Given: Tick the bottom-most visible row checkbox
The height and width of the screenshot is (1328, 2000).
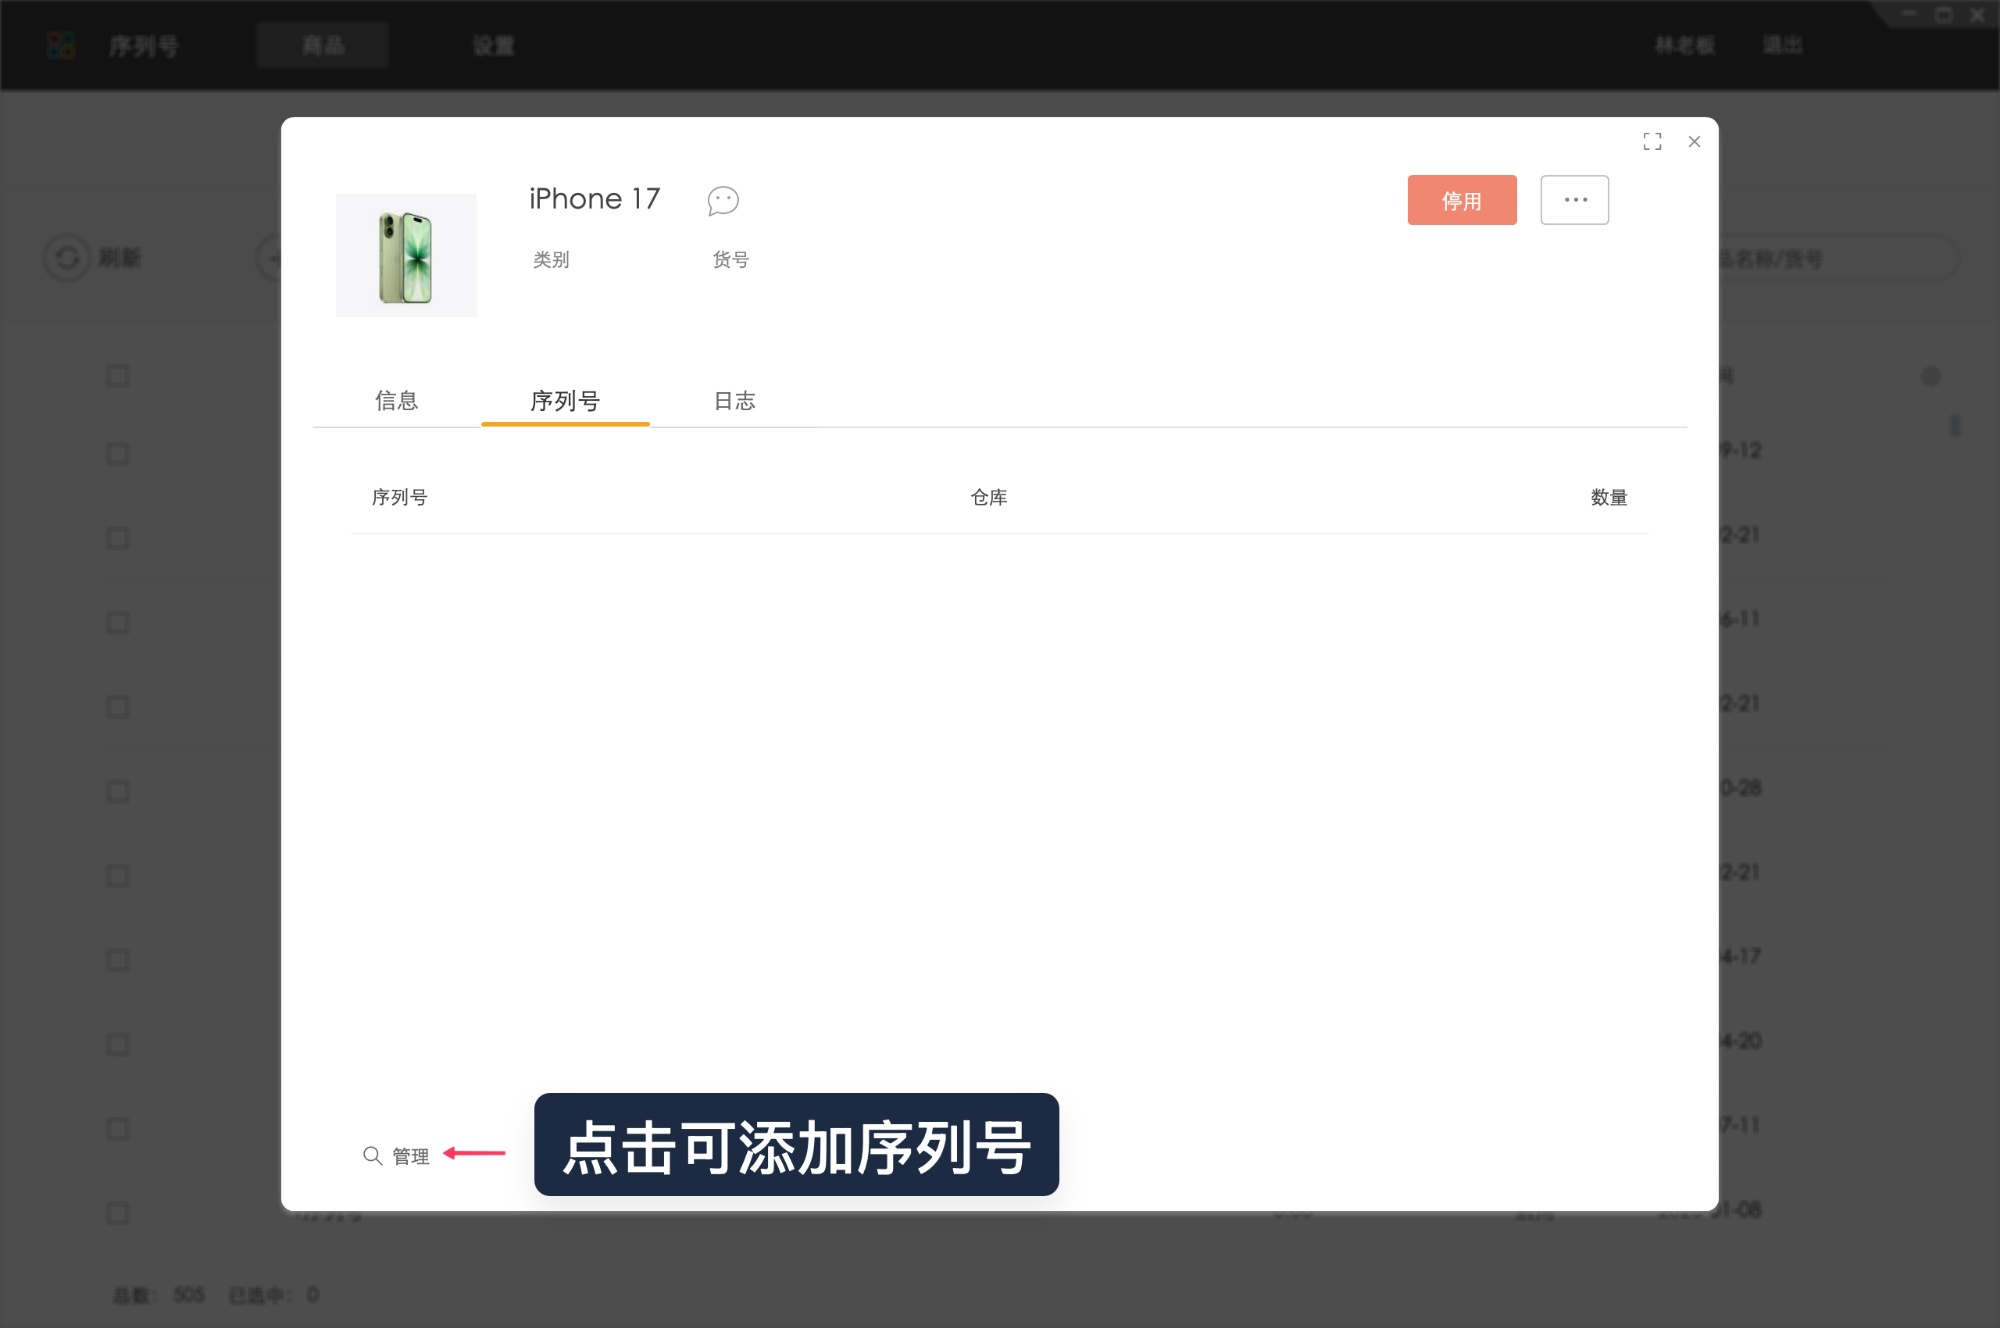Looking at the screenshot, I should point(117,1213).
